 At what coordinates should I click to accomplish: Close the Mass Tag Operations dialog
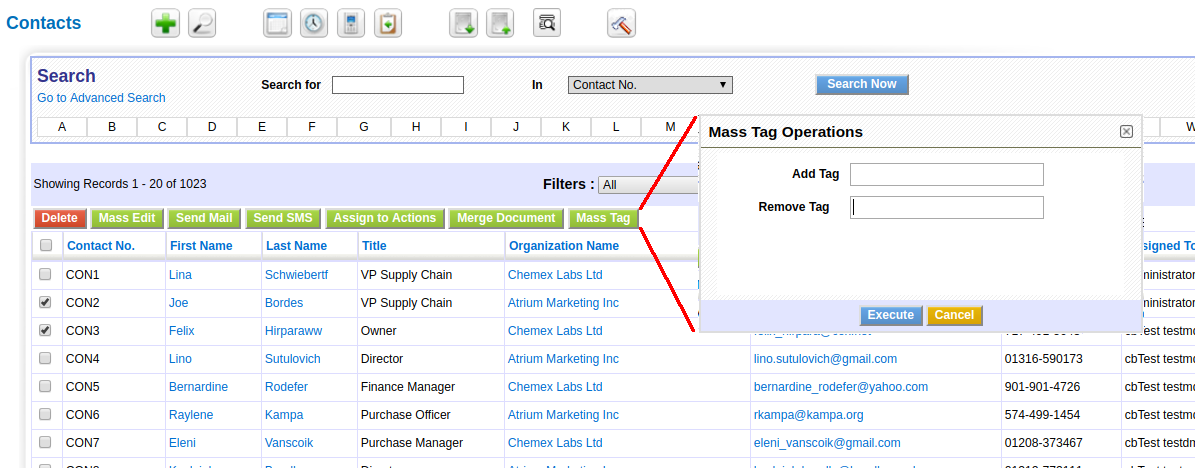coord(1126,132)
